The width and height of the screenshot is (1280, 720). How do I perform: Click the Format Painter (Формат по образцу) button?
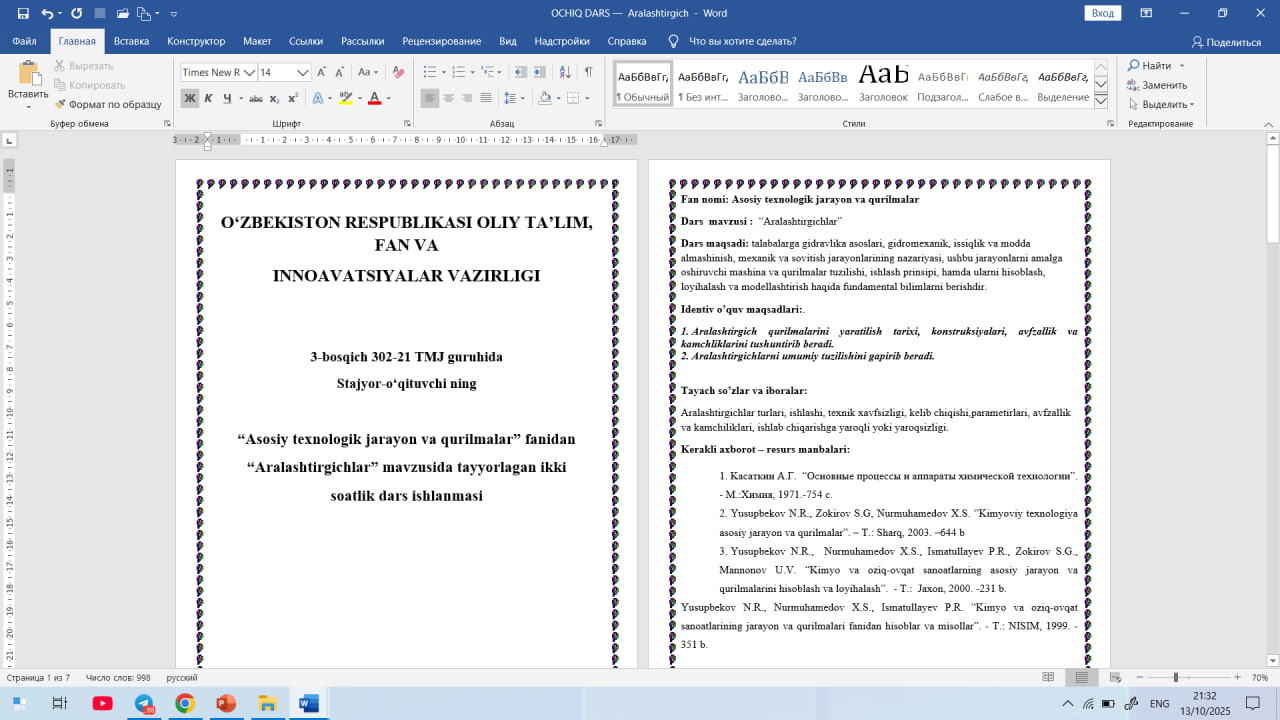click(108, 104)
